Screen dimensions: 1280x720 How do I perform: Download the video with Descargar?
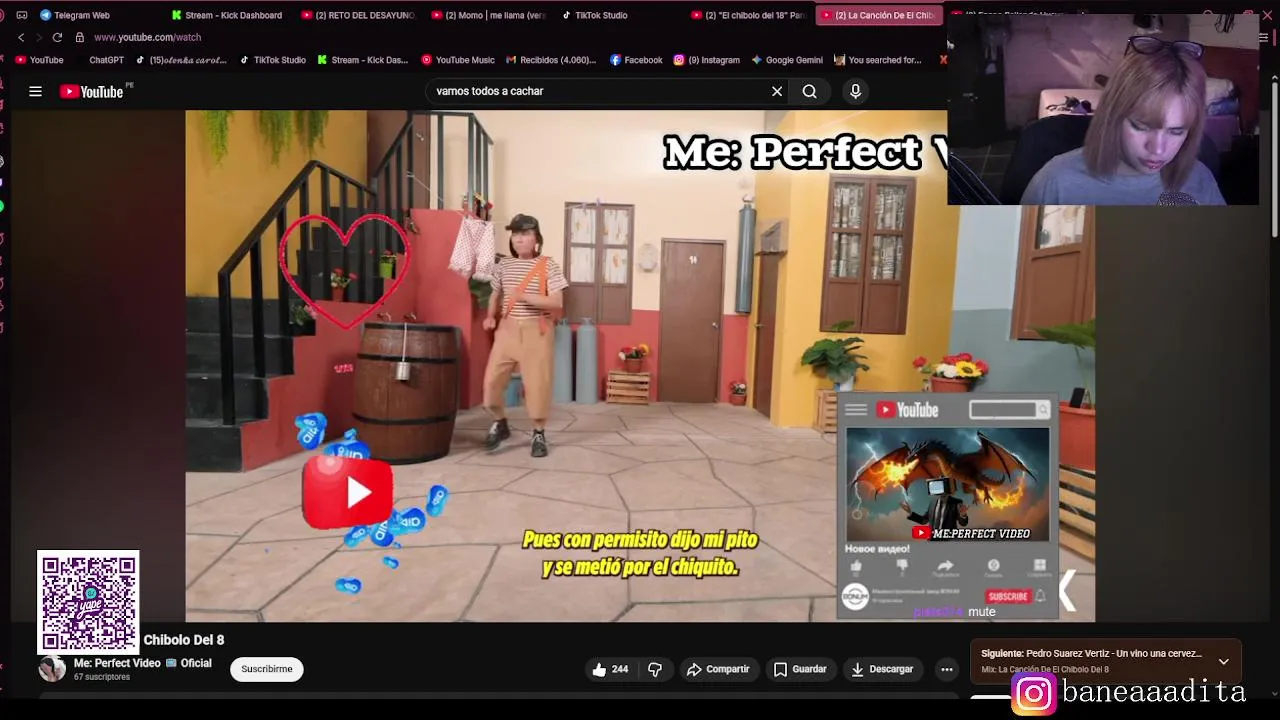point(882,669)
